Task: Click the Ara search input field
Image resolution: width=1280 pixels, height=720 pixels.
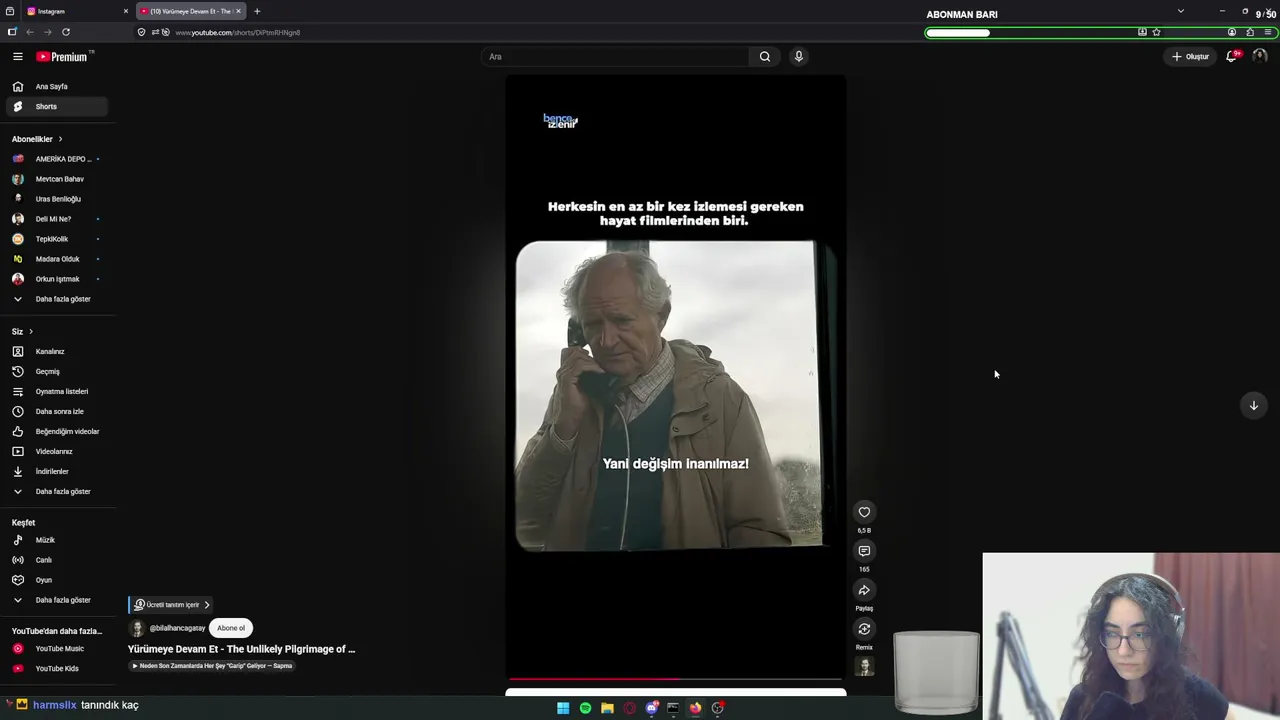Action: [x=617, y=57]
